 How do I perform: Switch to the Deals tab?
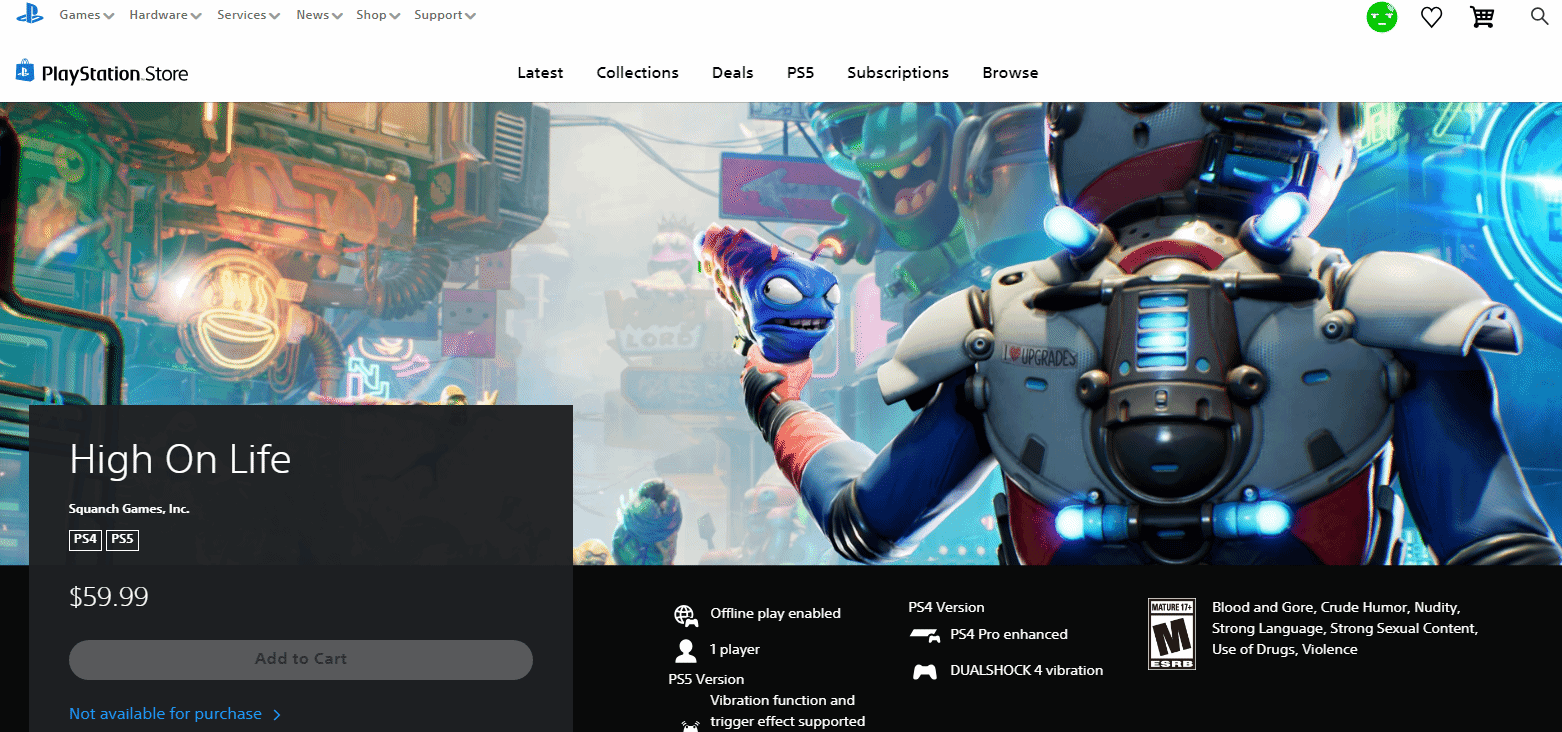733,73
